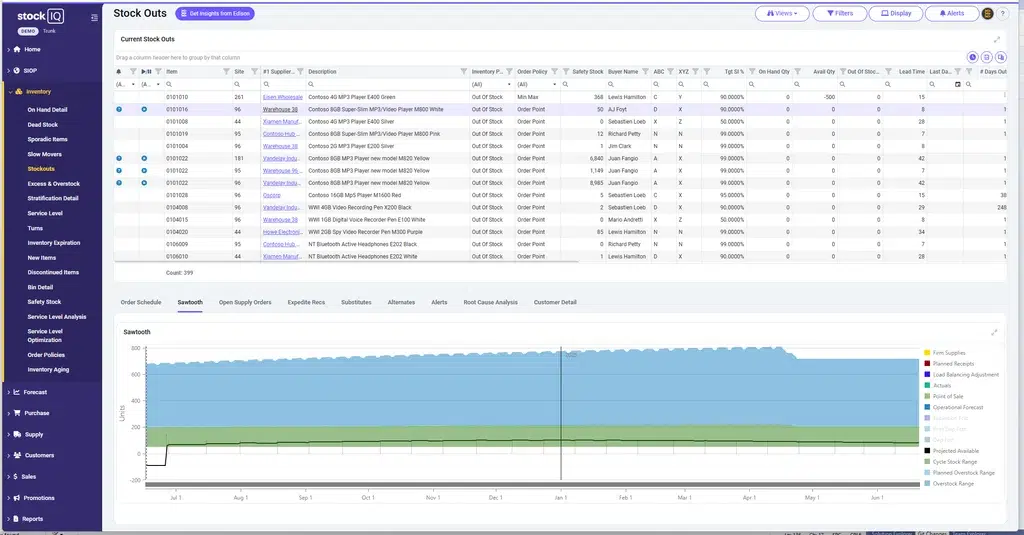Click the filter funnel on Description column
The image size is (1024, 535).
pyautogui.click(x=464, y=71)
